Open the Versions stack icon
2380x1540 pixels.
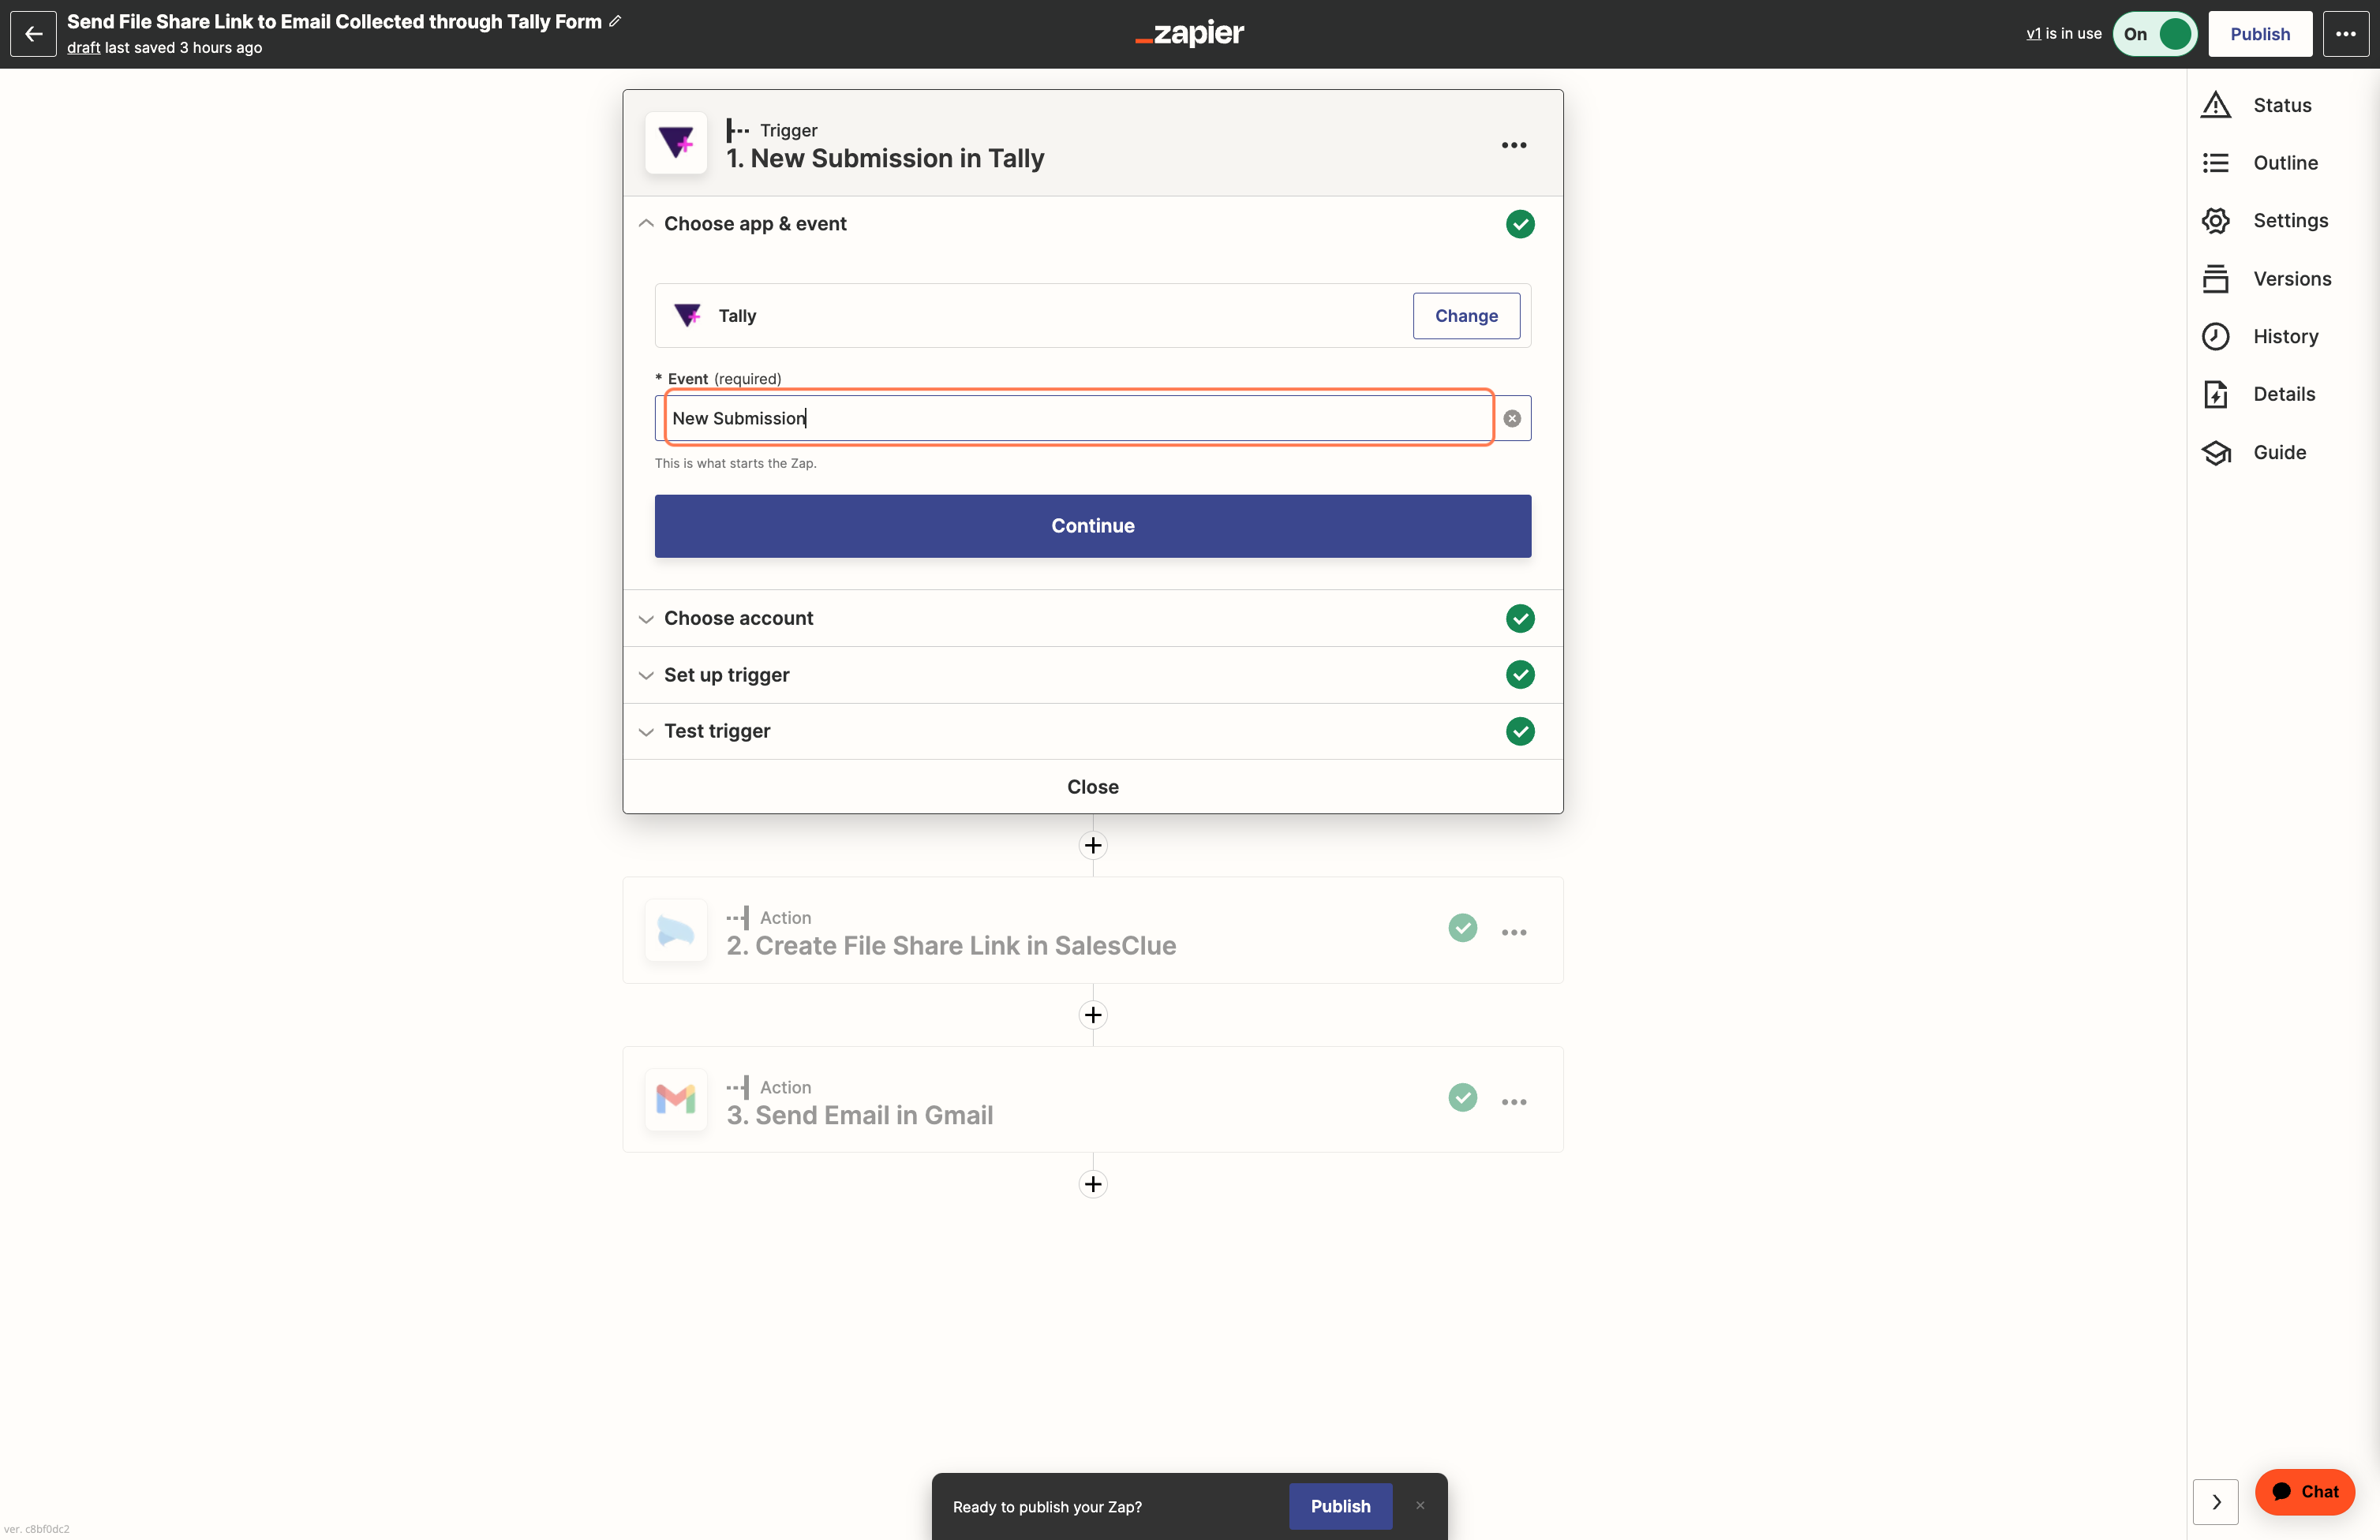(2216, 279)
